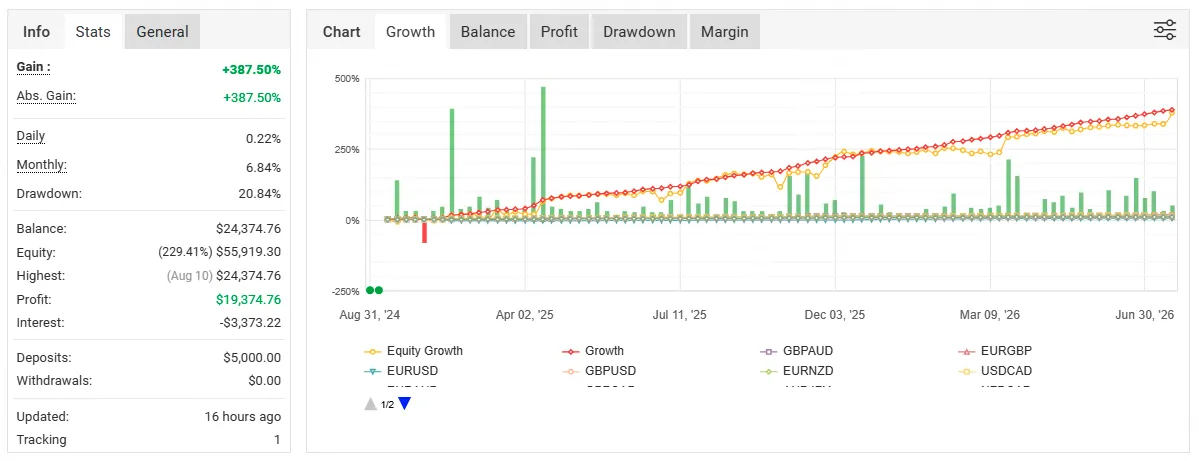Show the Drawdown chart tab
Image resolution: width=1199 pixels, height=461 pixels.
click(639, 31)
